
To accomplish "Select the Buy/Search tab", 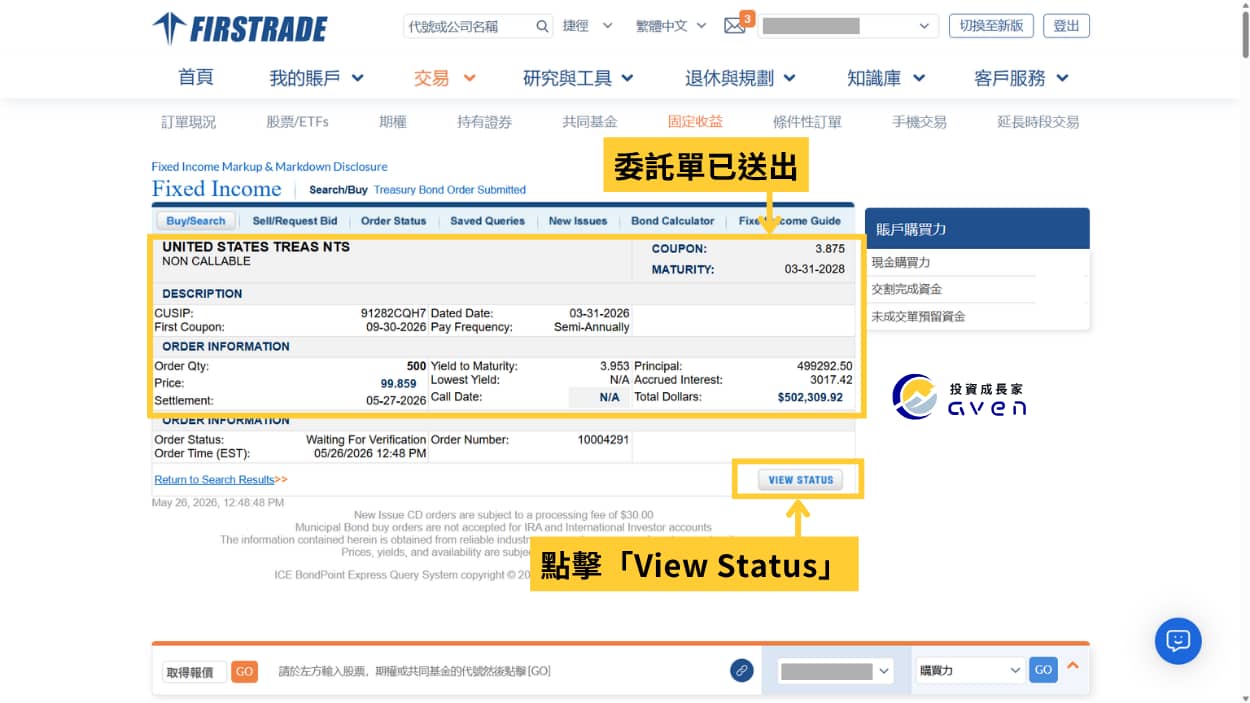I will (x=196, y=221).
